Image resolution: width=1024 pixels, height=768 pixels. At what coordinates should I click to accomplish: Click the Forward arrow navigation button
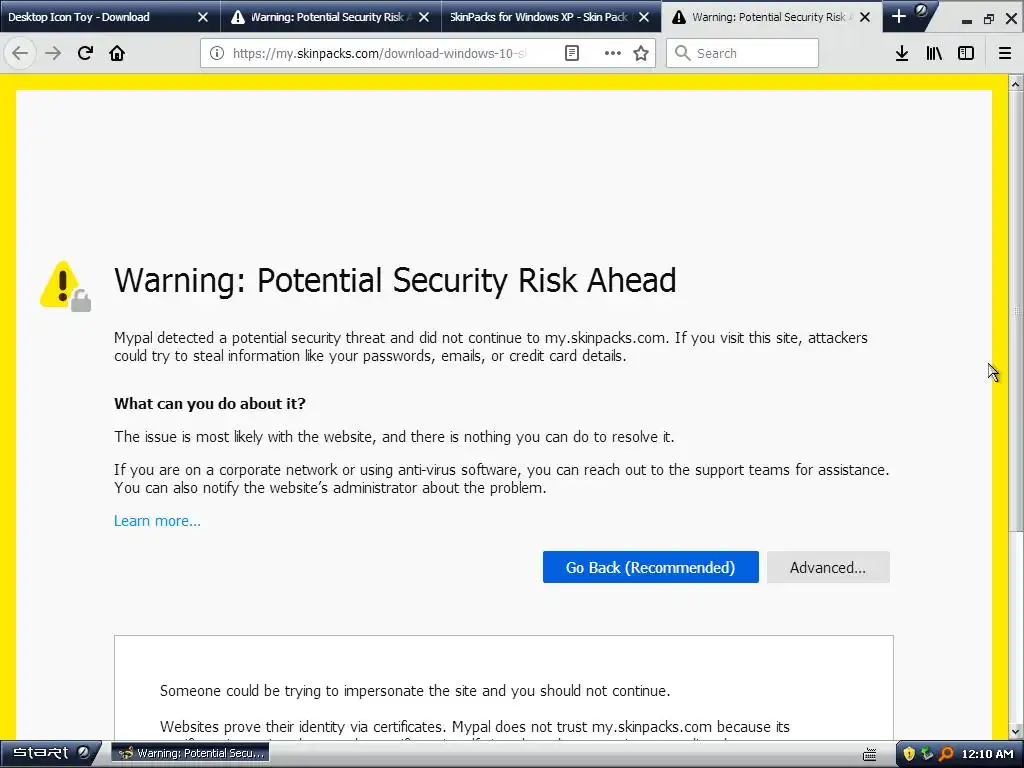coord(53,53)
